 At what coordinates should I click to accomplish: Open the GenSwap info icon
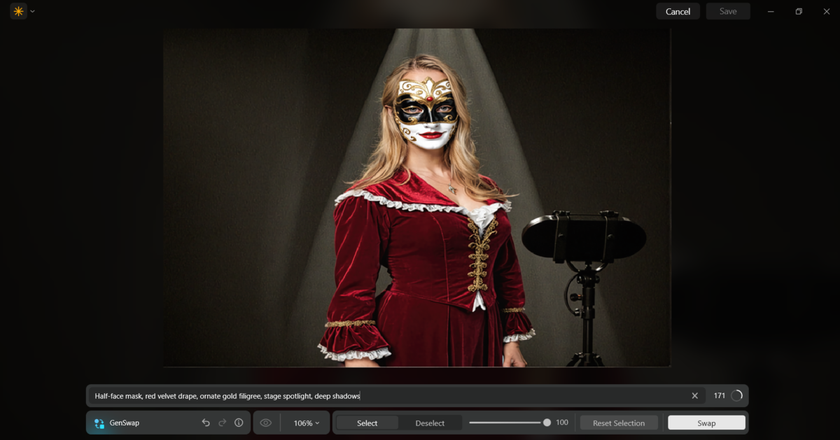tap(238, 423)
